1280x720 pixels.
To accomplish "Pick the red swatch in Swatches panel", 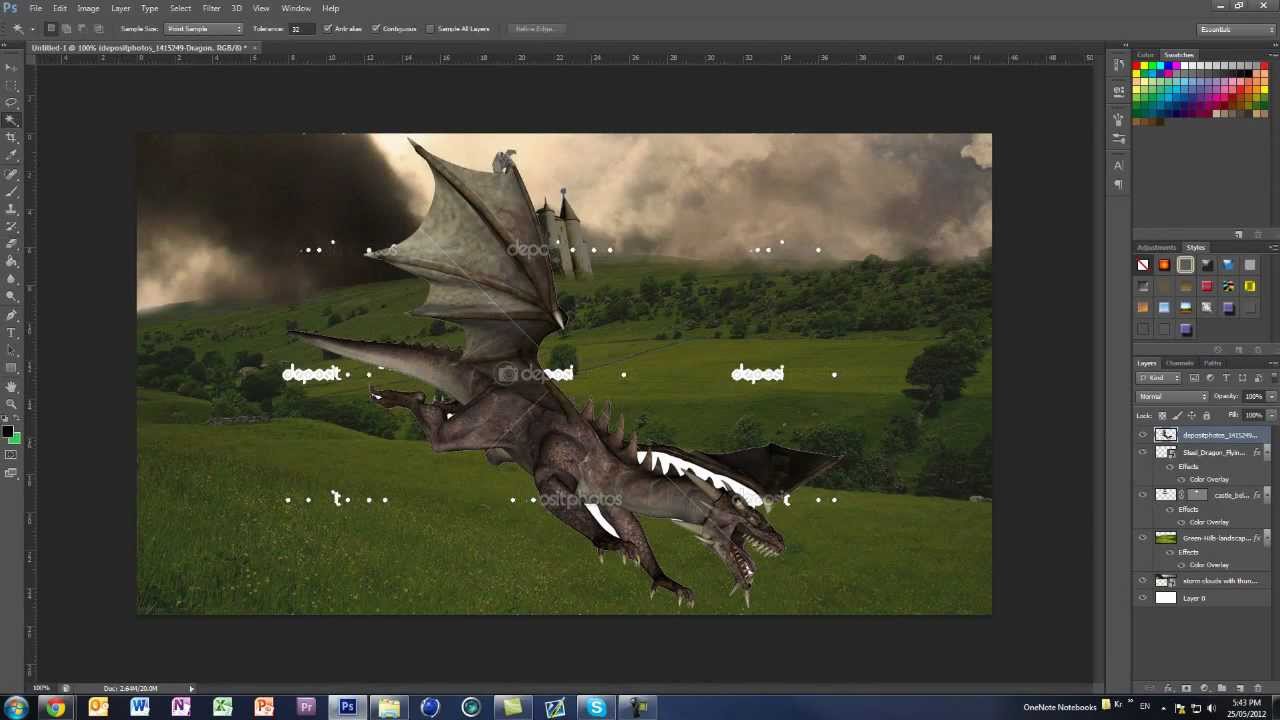I will (x=1138, y=66).
